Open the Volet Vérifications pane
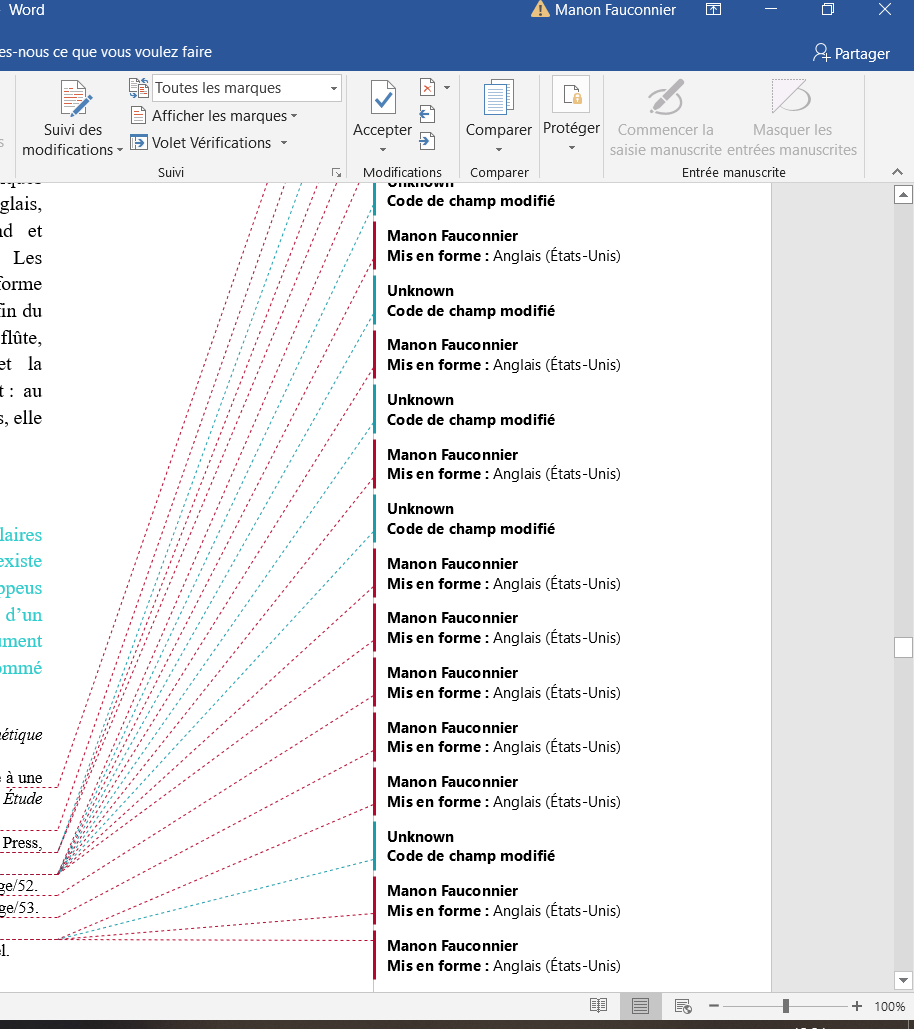Screen dimensions: 914x1029 (x=211, y=142)
